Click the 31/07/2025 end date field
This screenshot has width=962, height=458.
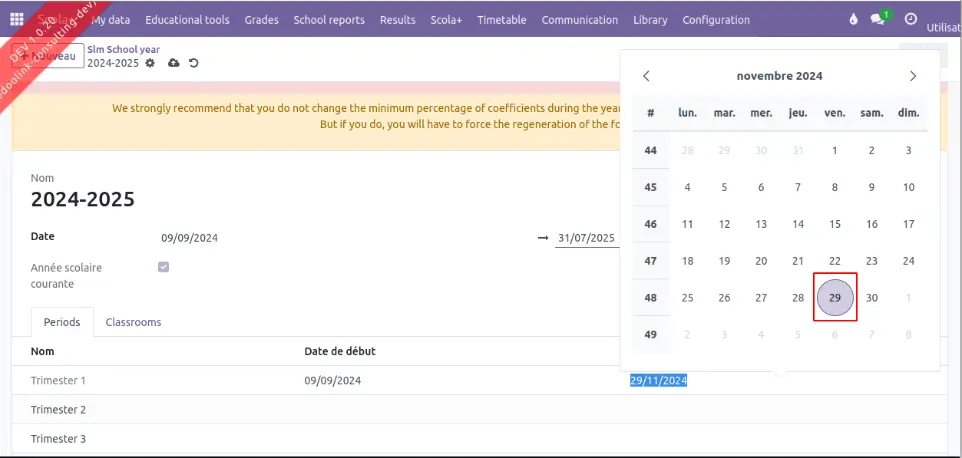point(586,238)
